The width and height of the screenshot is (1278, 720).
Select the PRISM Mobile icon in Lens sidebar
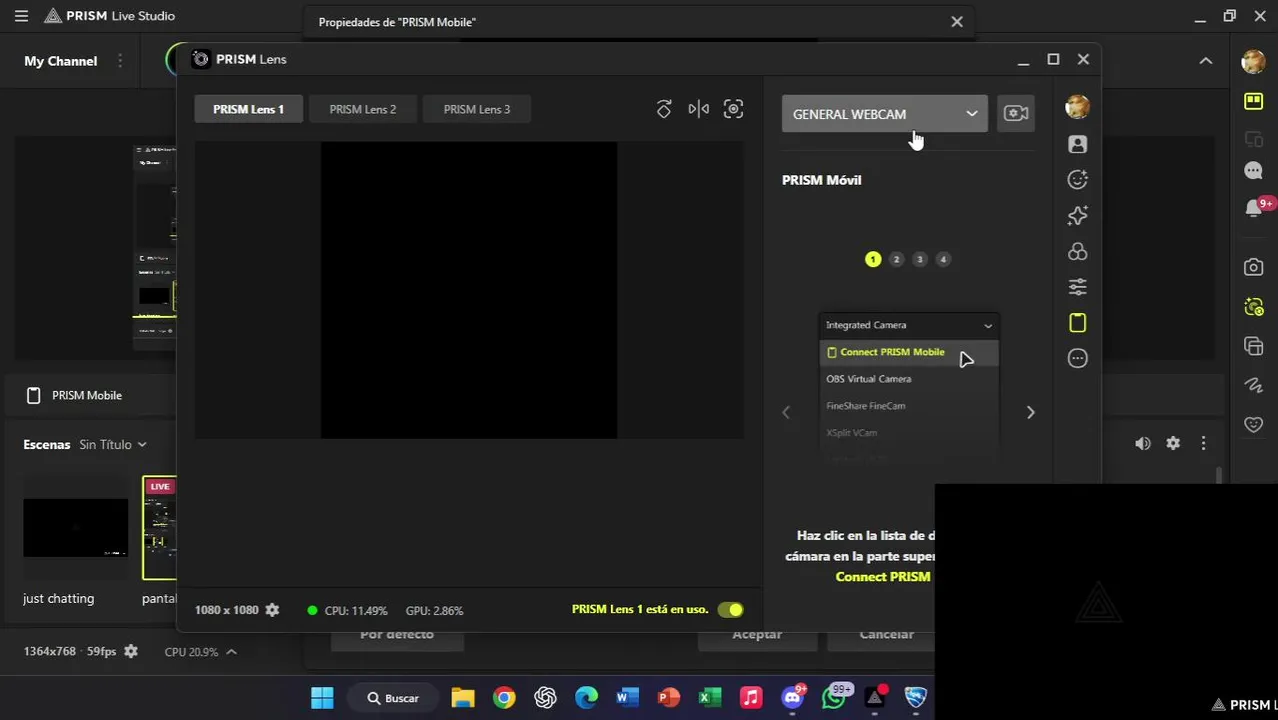pyautogui.click(x=1077, y=323)
